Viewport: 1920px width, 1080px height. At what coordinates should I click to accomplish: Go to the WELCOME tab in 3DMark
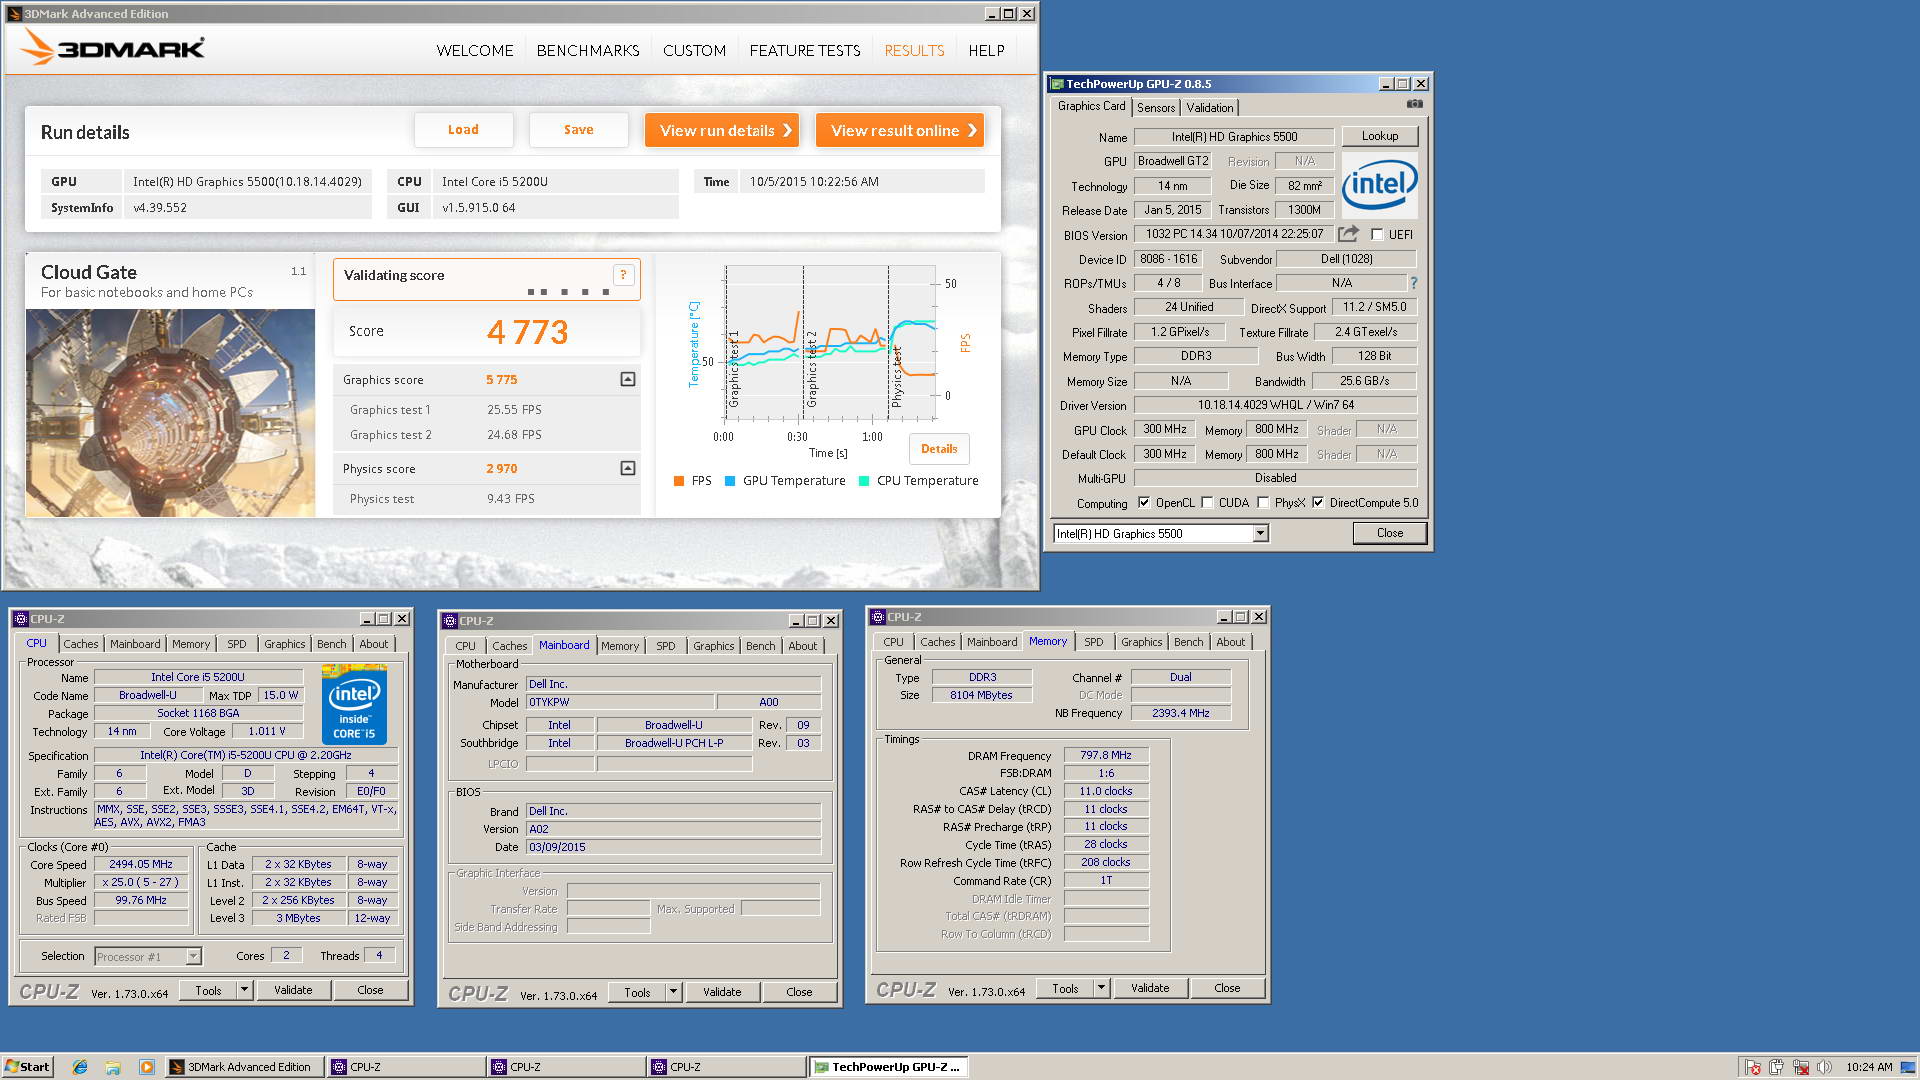point(474,50)
